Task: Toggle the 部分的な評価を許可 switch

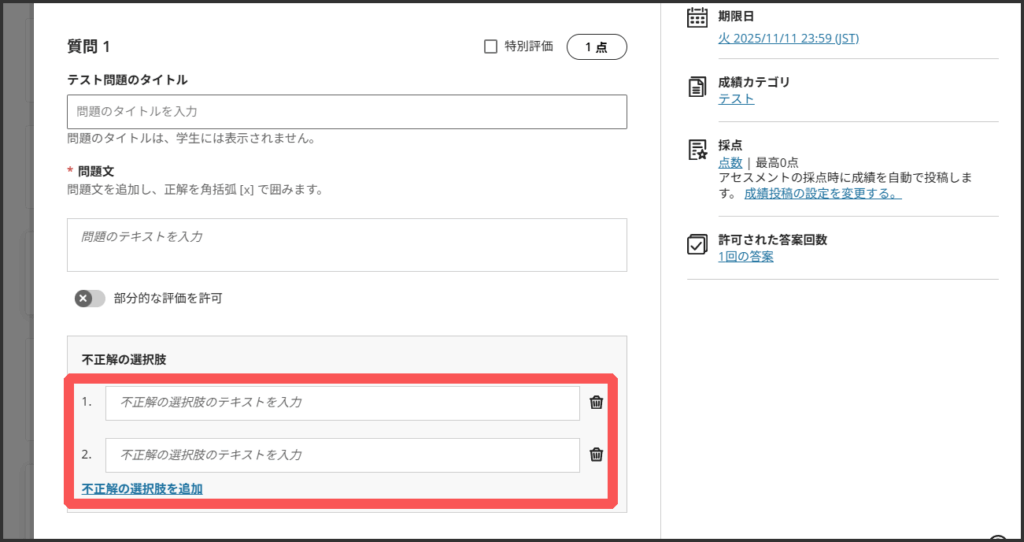Action: [x=90, y=298]
